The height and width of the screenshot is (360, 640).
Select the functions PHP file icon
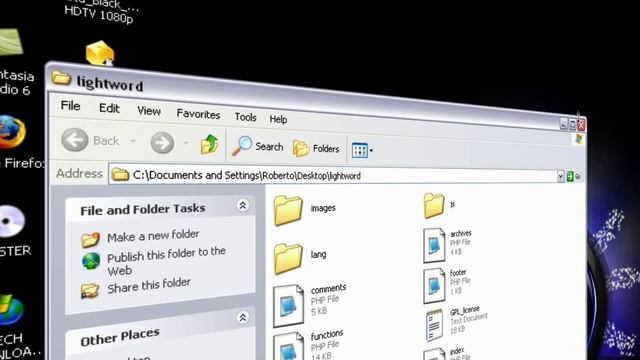point(289,347)
